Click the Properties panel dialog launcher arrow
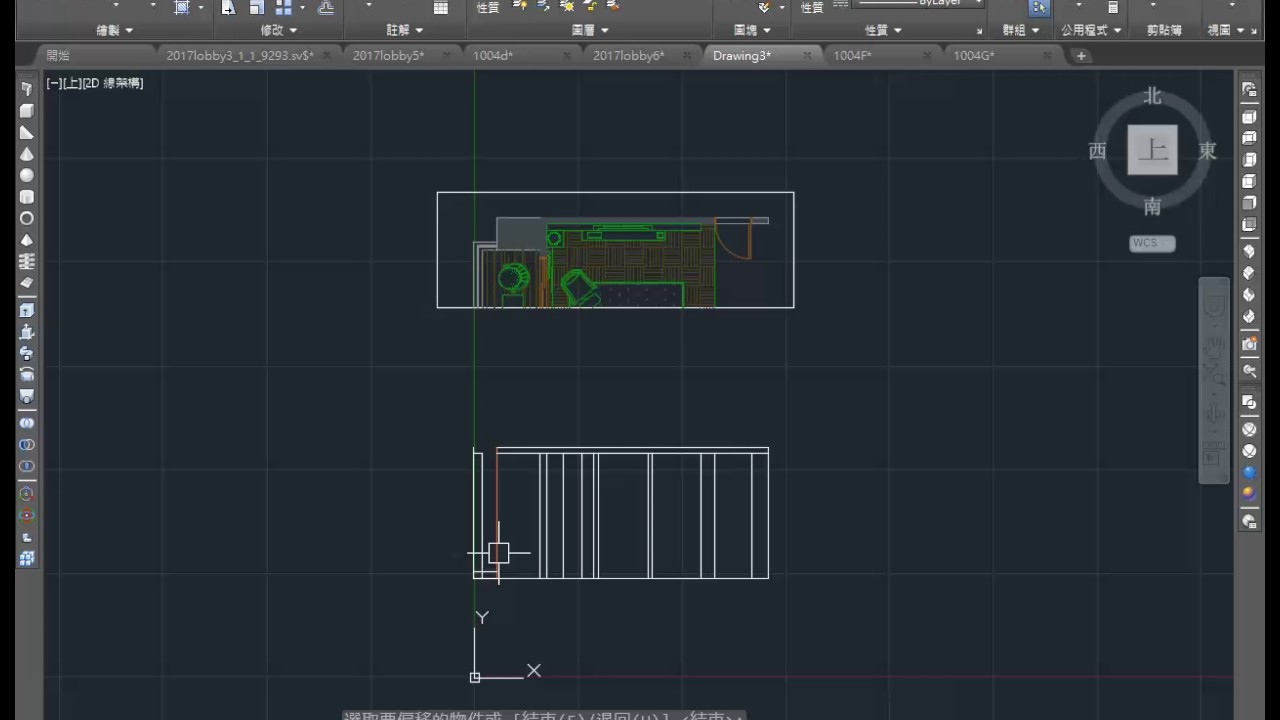1280x720 pixels. pyautogui.click(x=980, y=31)
